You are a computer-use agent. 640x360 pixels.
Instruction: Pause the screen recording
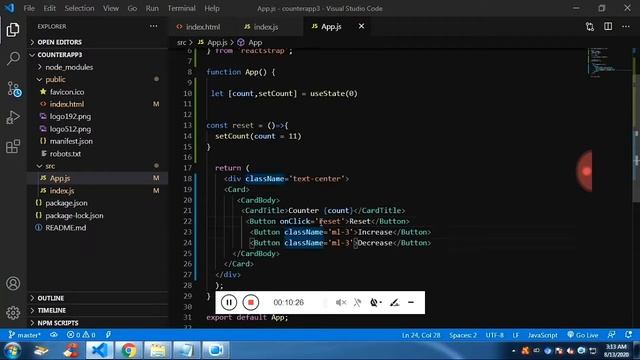pos(229,302)
